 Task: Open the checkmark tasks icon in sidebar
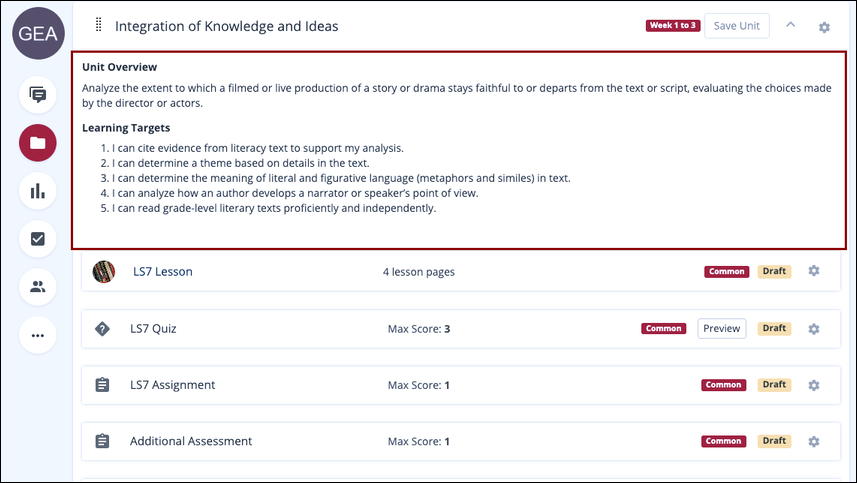[38, 239]
